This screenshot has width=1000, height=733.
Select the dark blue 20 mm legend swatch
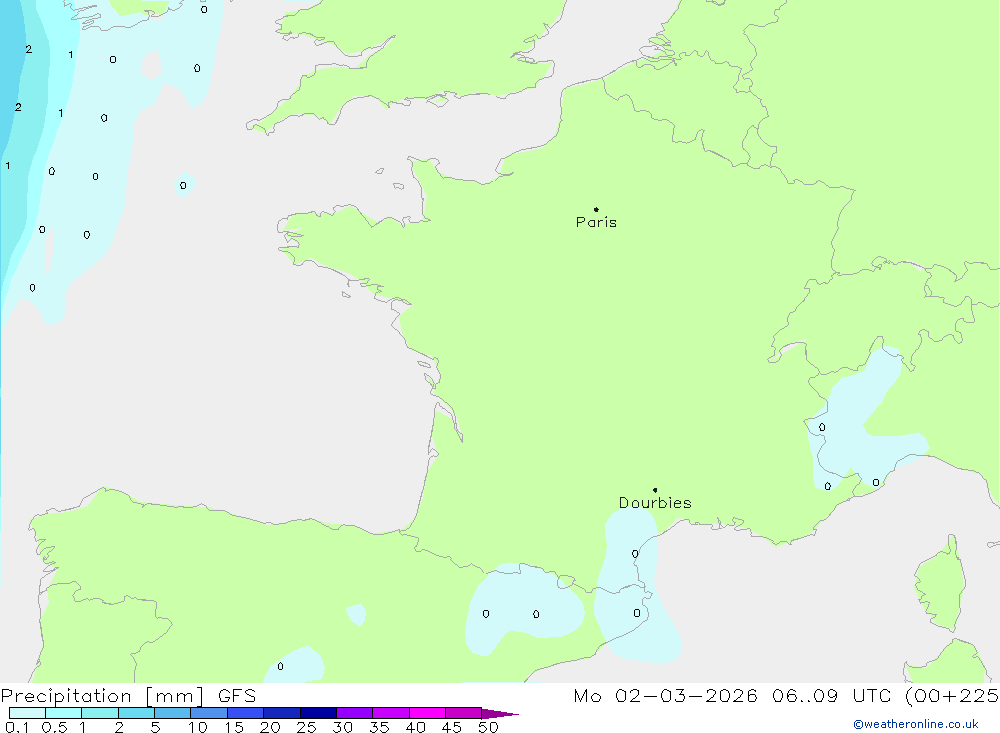(x=282, y=713)
